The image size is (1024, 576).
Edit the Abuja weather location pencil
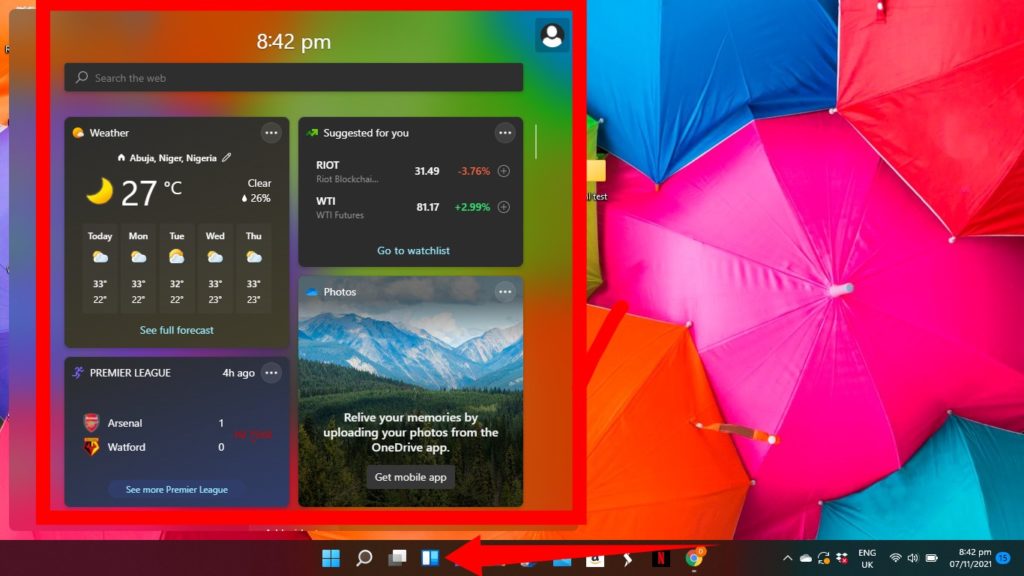[227, 157]
